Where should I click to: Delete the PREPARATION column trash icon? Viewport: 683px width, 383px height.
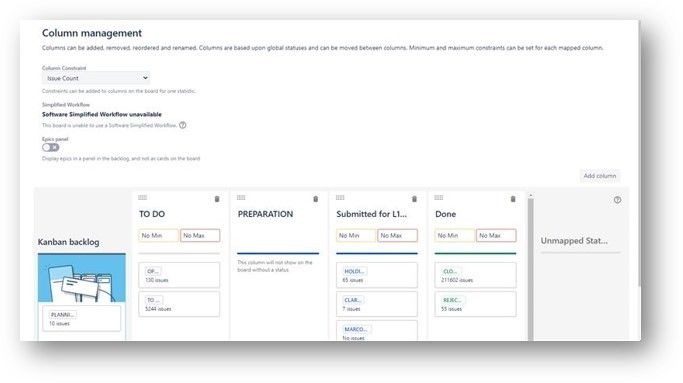[315, 199]
